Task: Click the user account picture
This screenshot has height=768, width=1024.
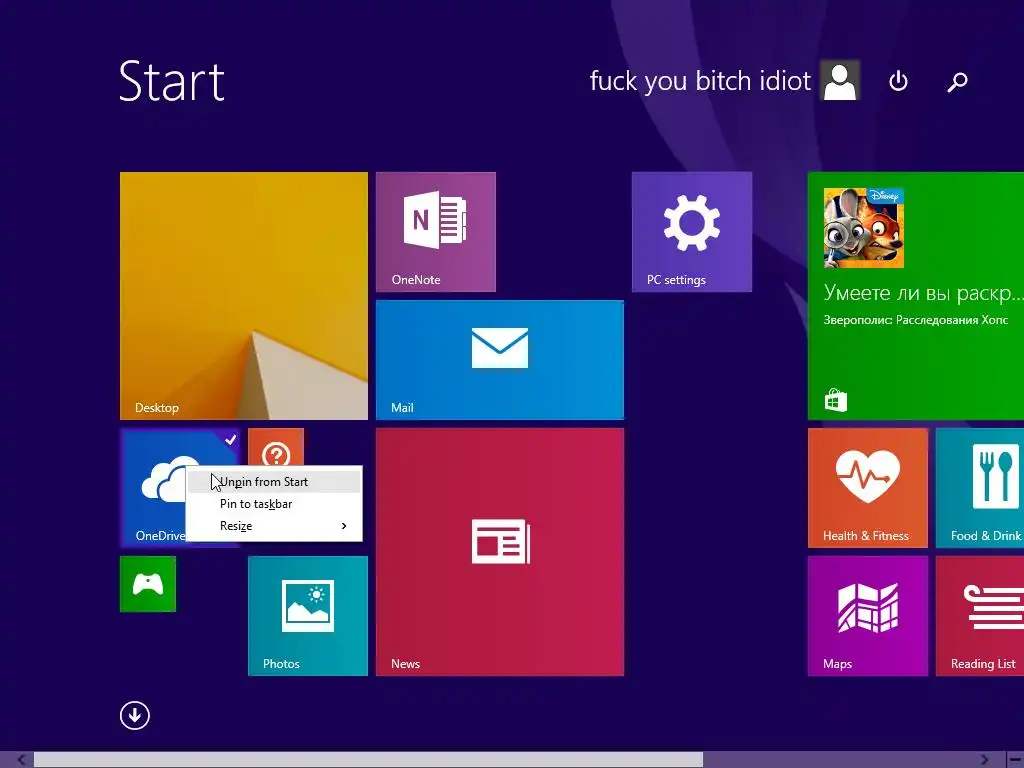Action: (840, 80)
